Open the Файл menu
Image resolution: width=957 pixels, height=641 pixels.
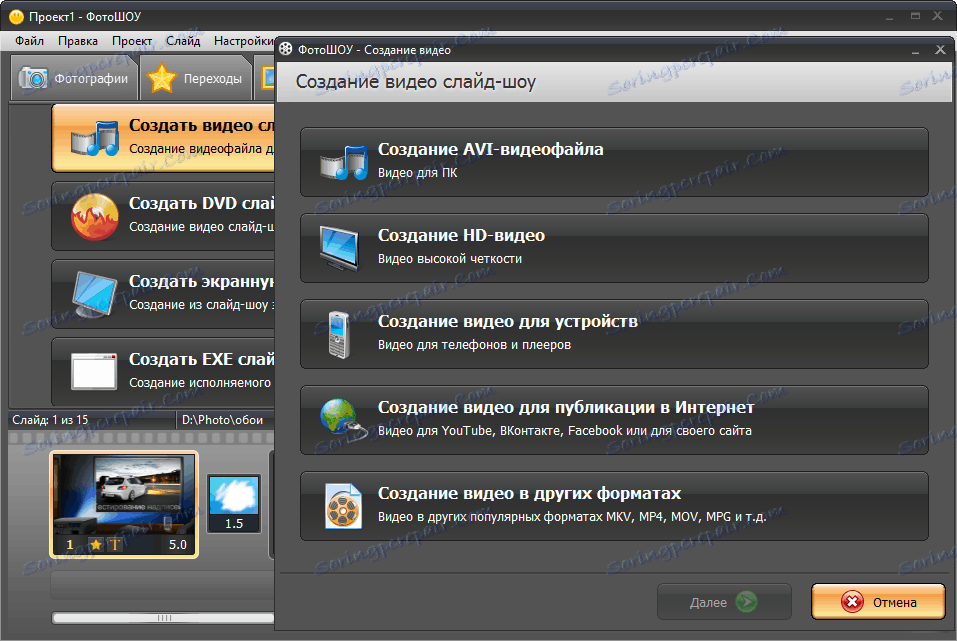click(x=29, y=41)
